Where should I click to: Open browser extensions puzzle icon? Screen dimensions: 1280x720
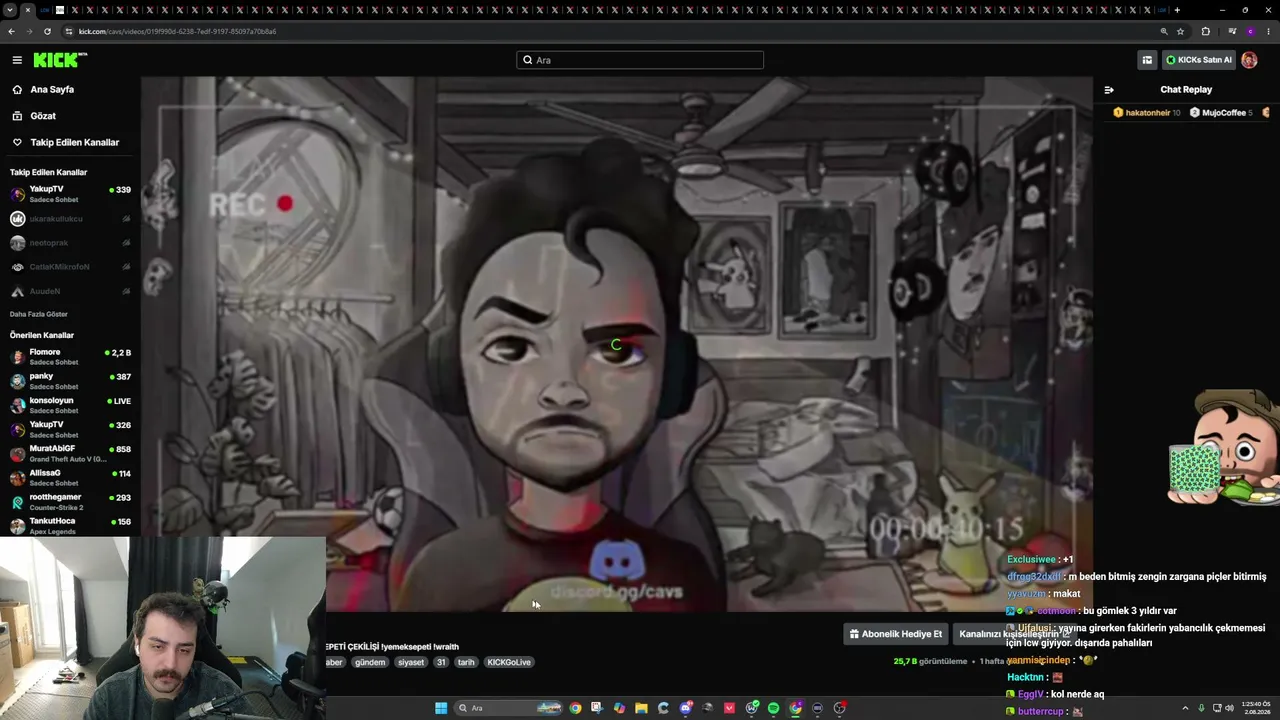point(1206,31)
